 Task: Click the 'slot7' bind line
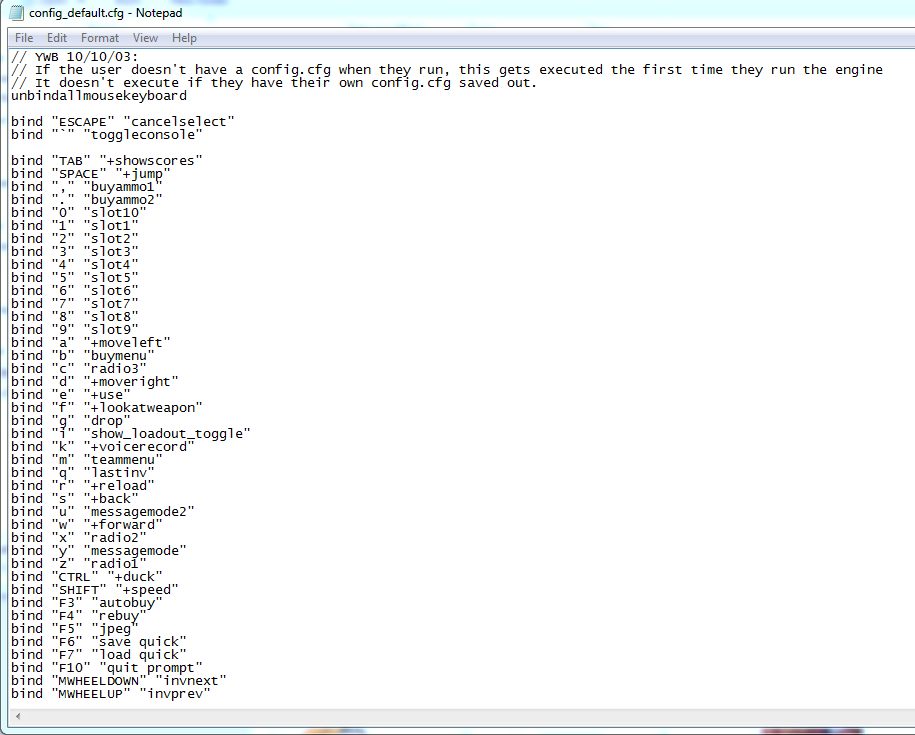75,304
